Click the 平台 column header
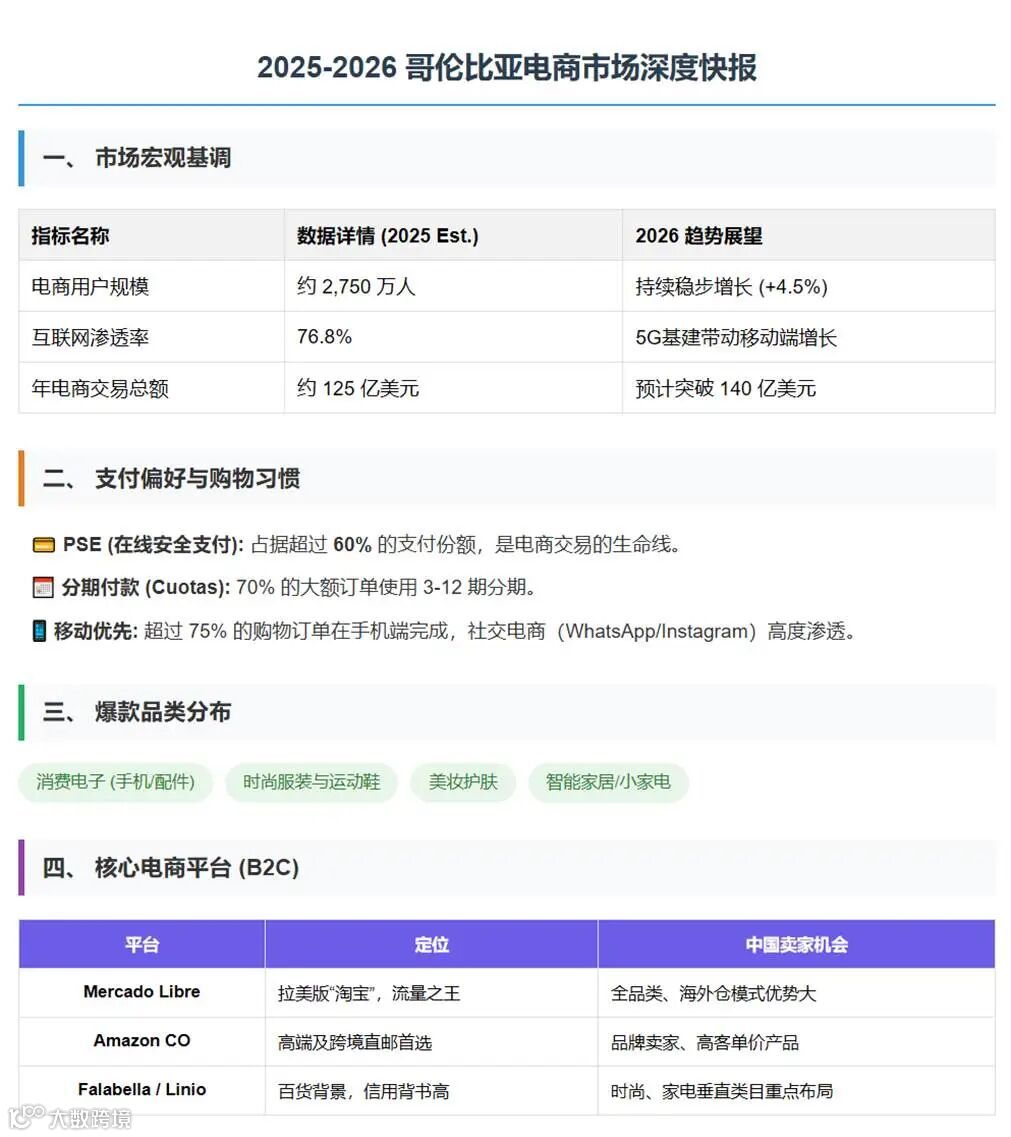The width and height of the screenshot is (1011, 1137). 142,944
